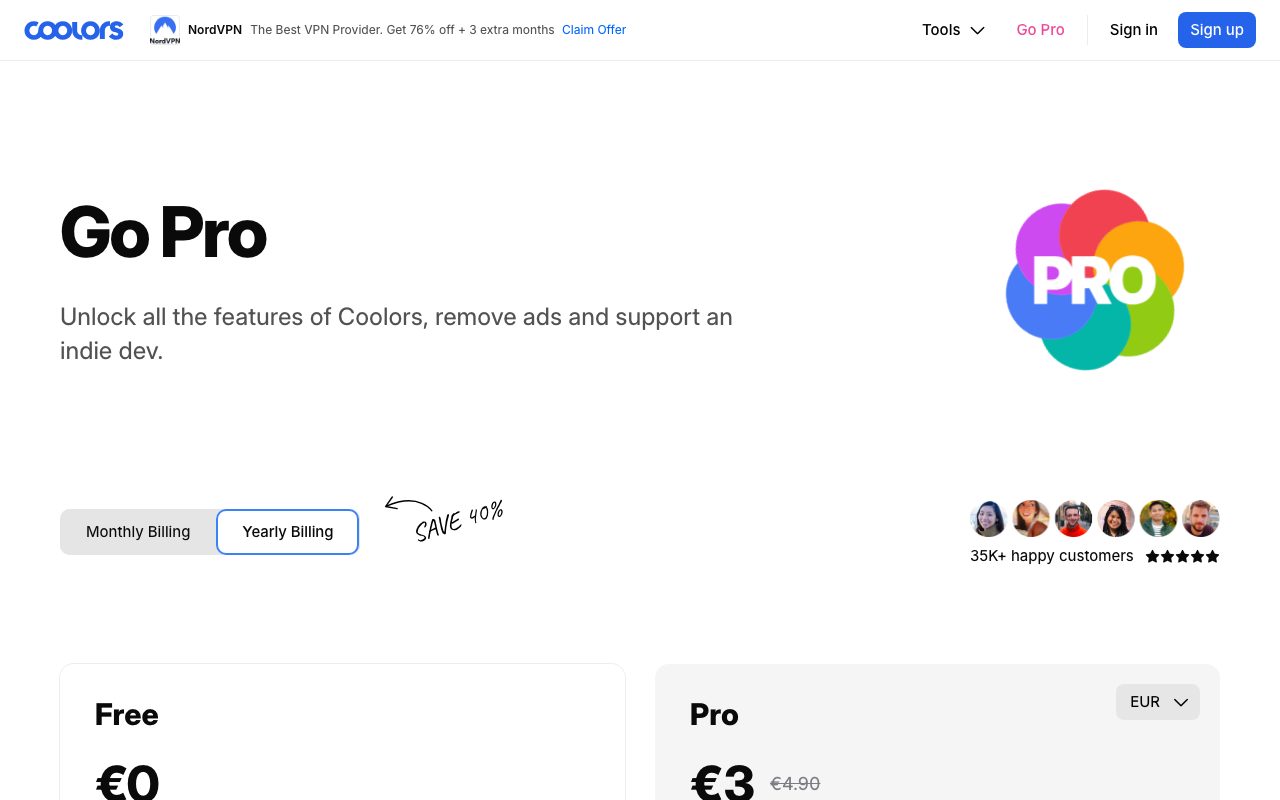Switch to Monthly Billing
The image size is (1280, 800).
click(x=138, y=532)
